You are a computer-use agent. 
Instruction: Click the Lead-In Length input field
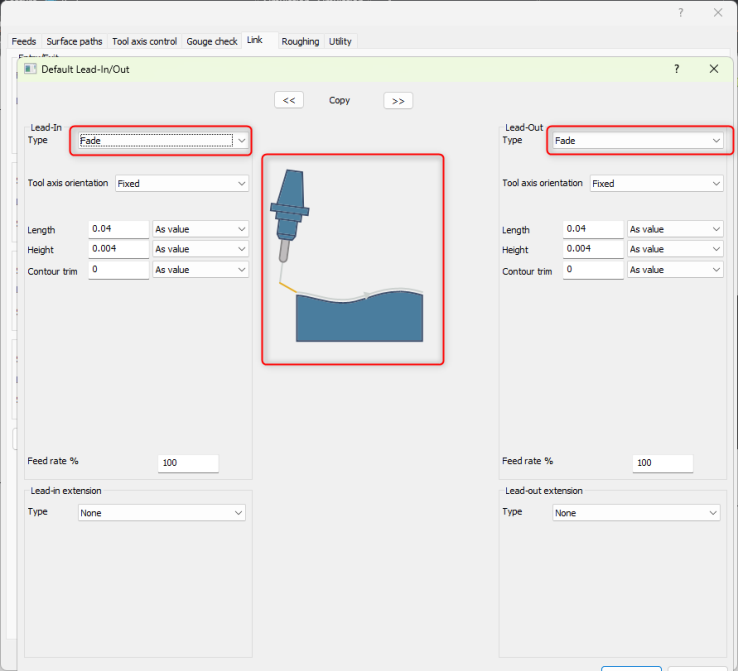point(118,230)
